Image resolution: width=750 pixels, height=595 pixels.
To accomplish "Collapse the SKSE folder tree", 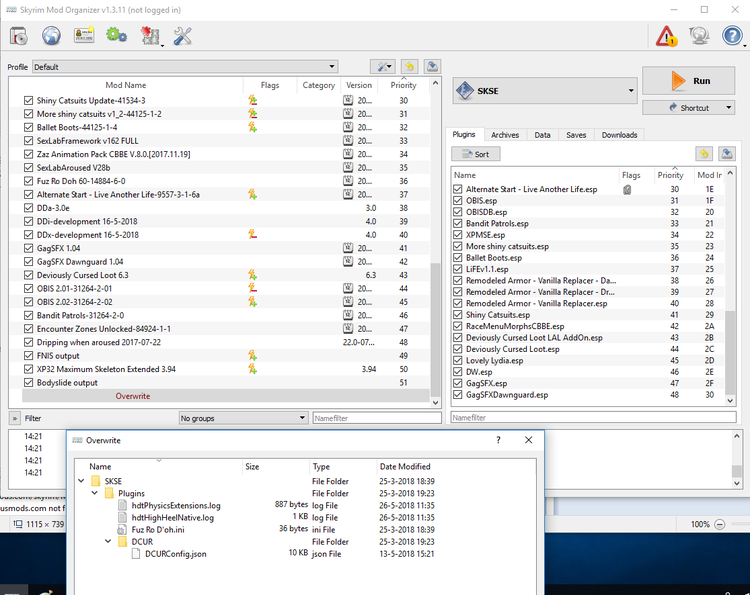I will [81, 481].
